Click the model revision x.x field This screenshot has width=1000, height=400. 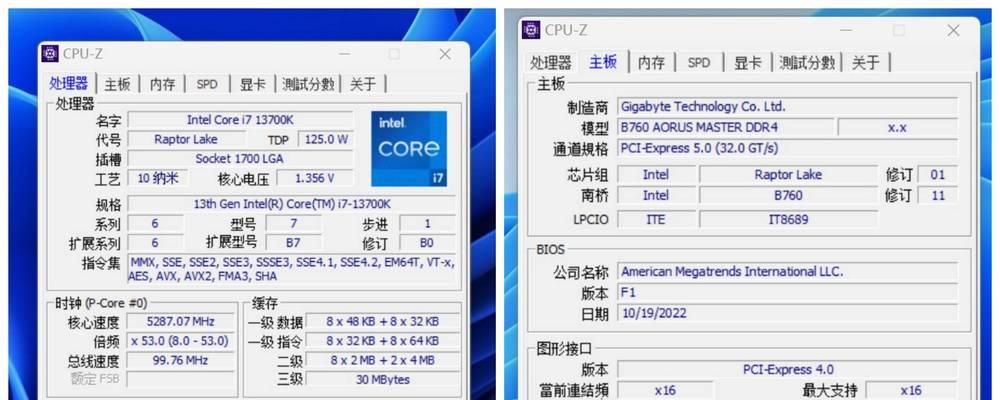pyautogui.click(x=897, y=127)
